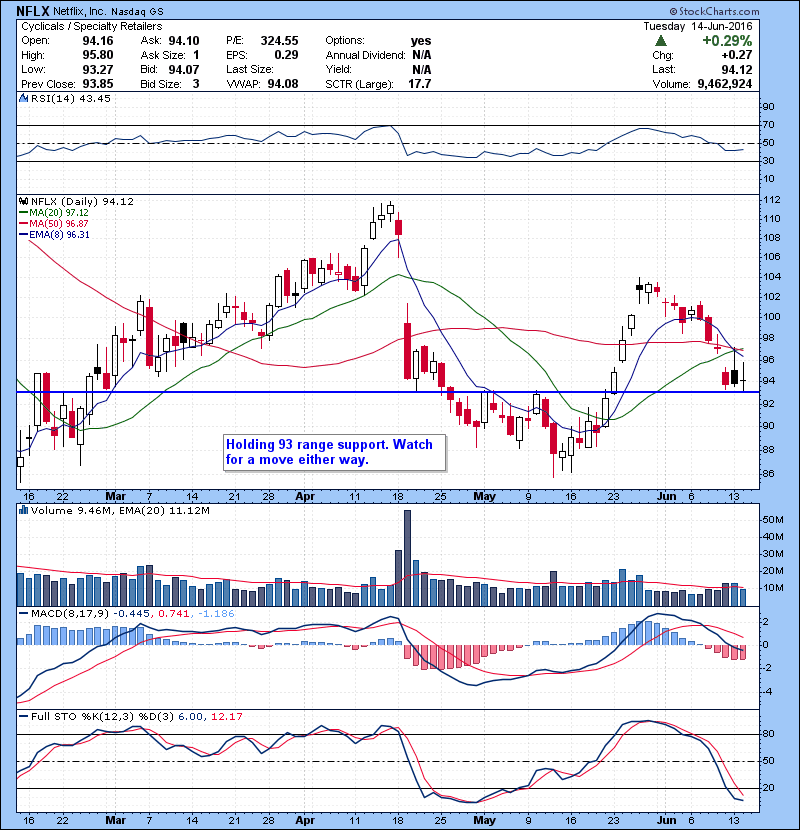The width and height of the screenshot is (800, 830).
Task: Click the +0.29% percent change
Action: [x=727, y=41]
